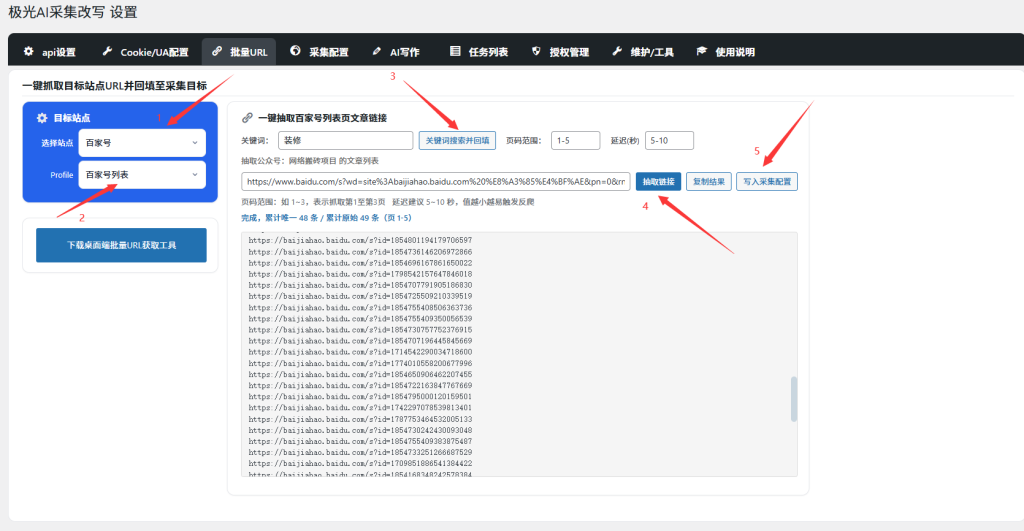Click the Baidu search URL input field
The image size is (1024, 531).
pyautogui.click(x=436, y=182)
